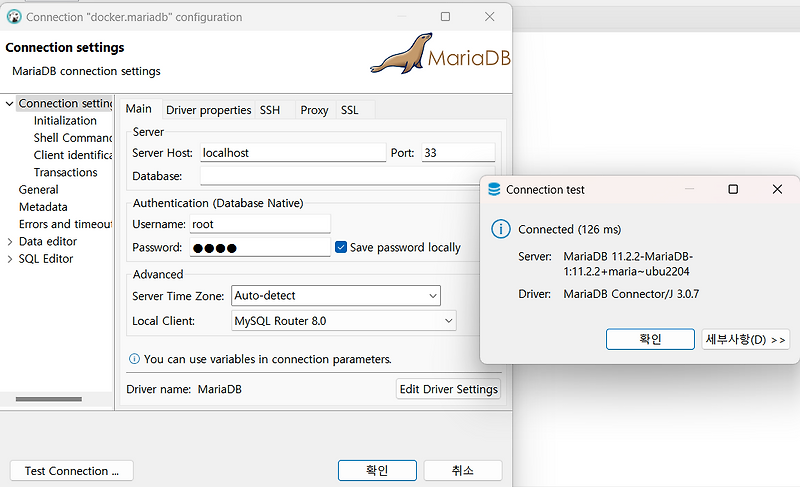Toggle Save password locally checkbox
Image resolution: width=800 pixels, height=487 pixels.
[x=341, y=247]
